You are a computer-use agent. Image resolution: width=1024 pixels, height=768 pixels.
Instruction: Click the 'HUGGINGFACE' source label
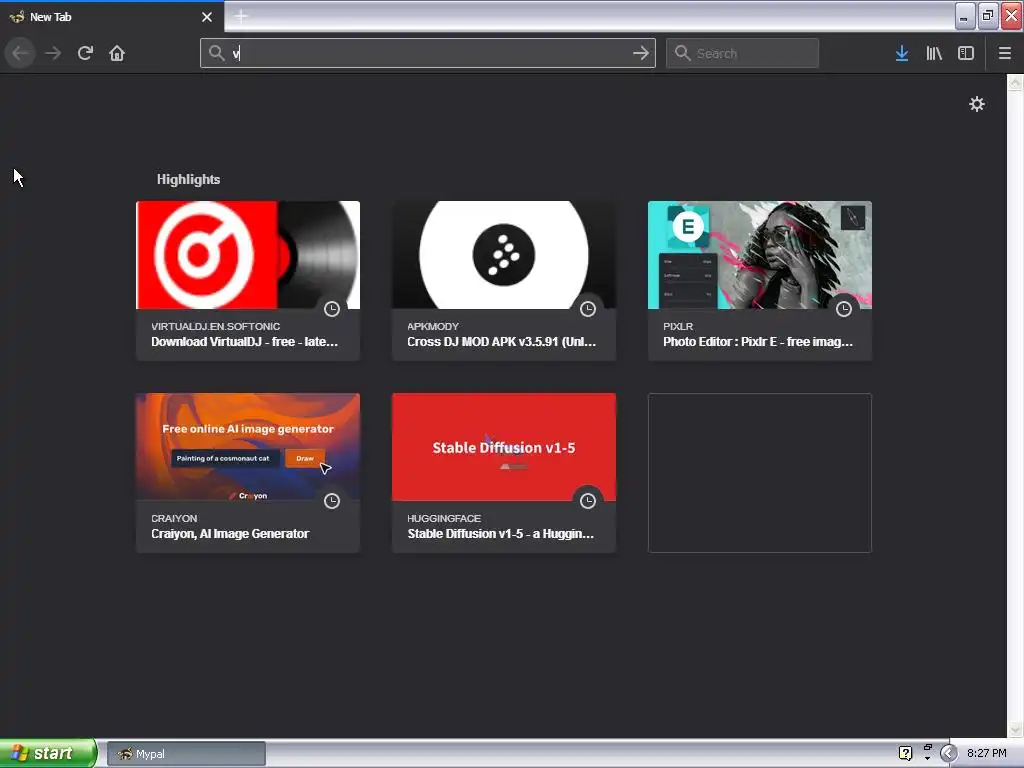[444, 518]
